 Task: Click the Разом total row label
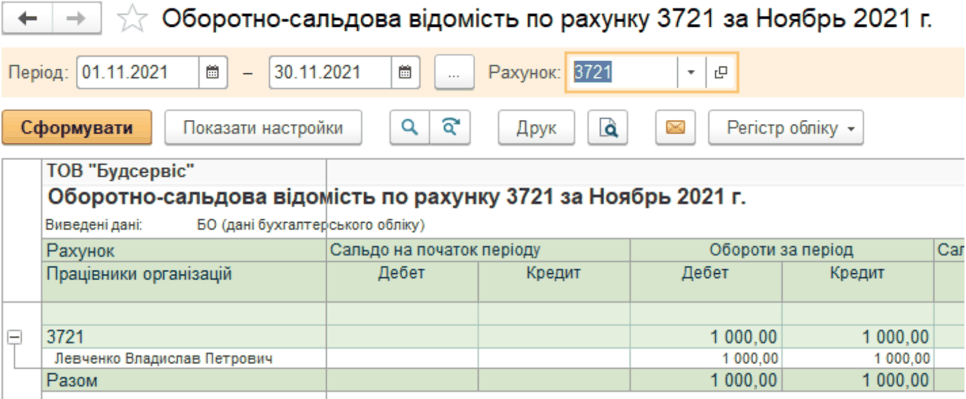click(72, 381)
